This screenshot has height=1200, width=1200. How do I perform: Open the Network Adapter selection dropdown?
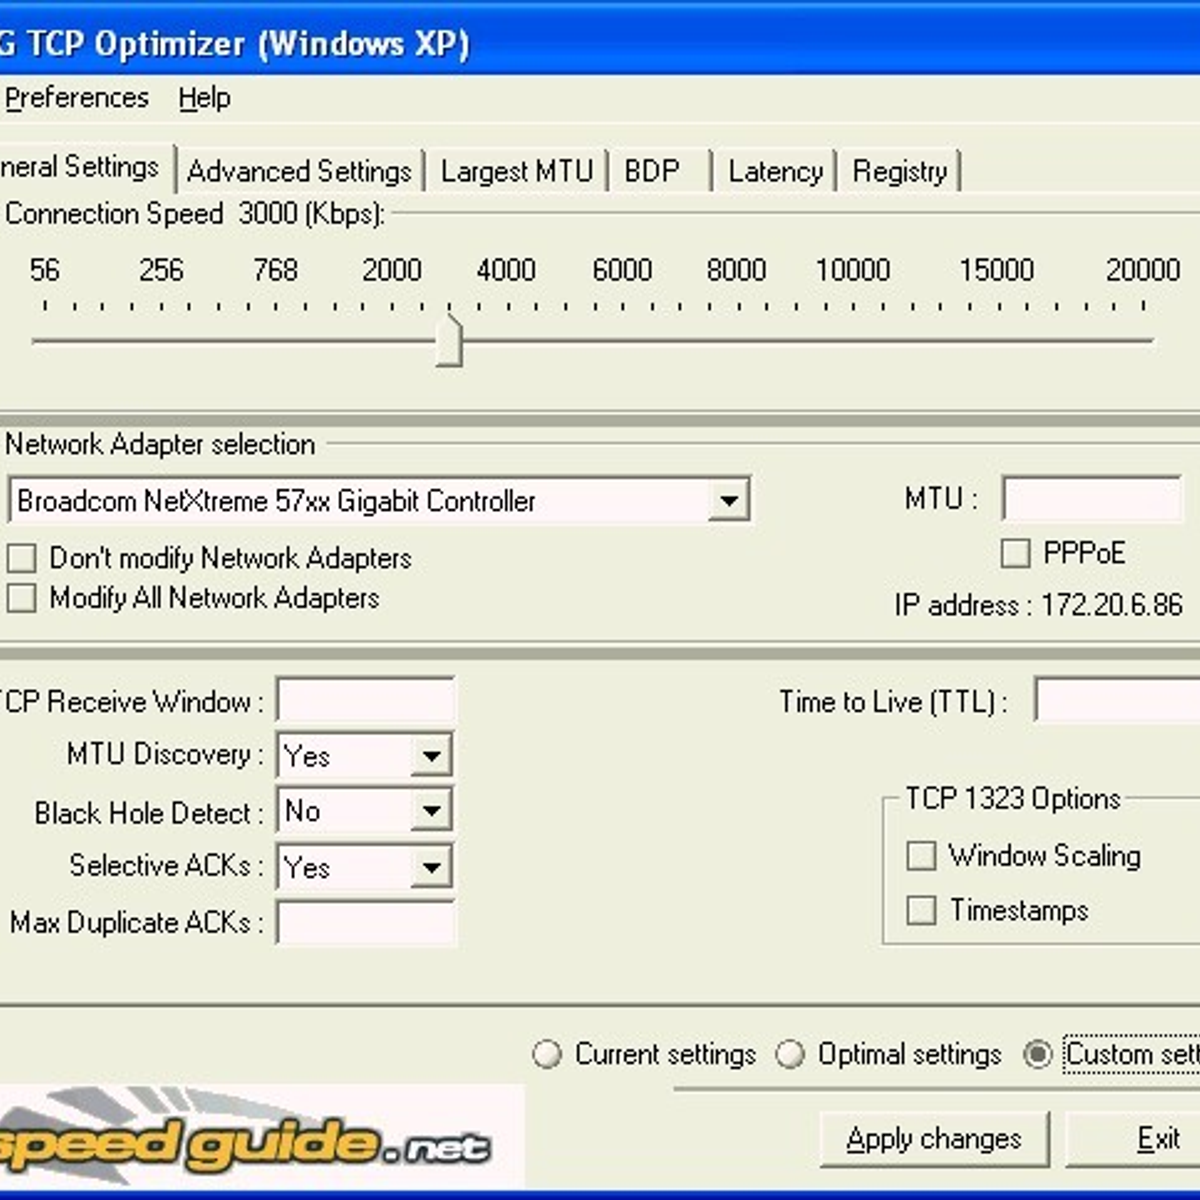[x=729, y=500]
